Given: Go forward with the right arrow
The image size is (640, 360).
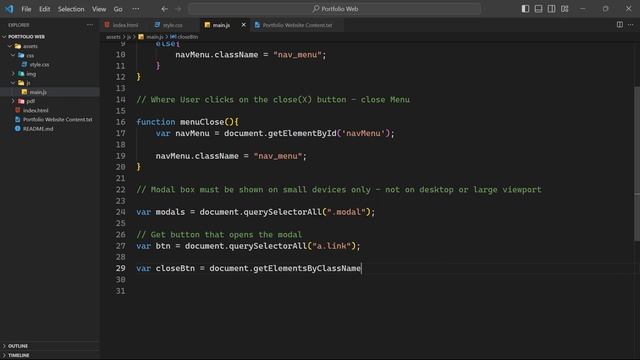Looking at the screenshot, I should tap(178, 9).
